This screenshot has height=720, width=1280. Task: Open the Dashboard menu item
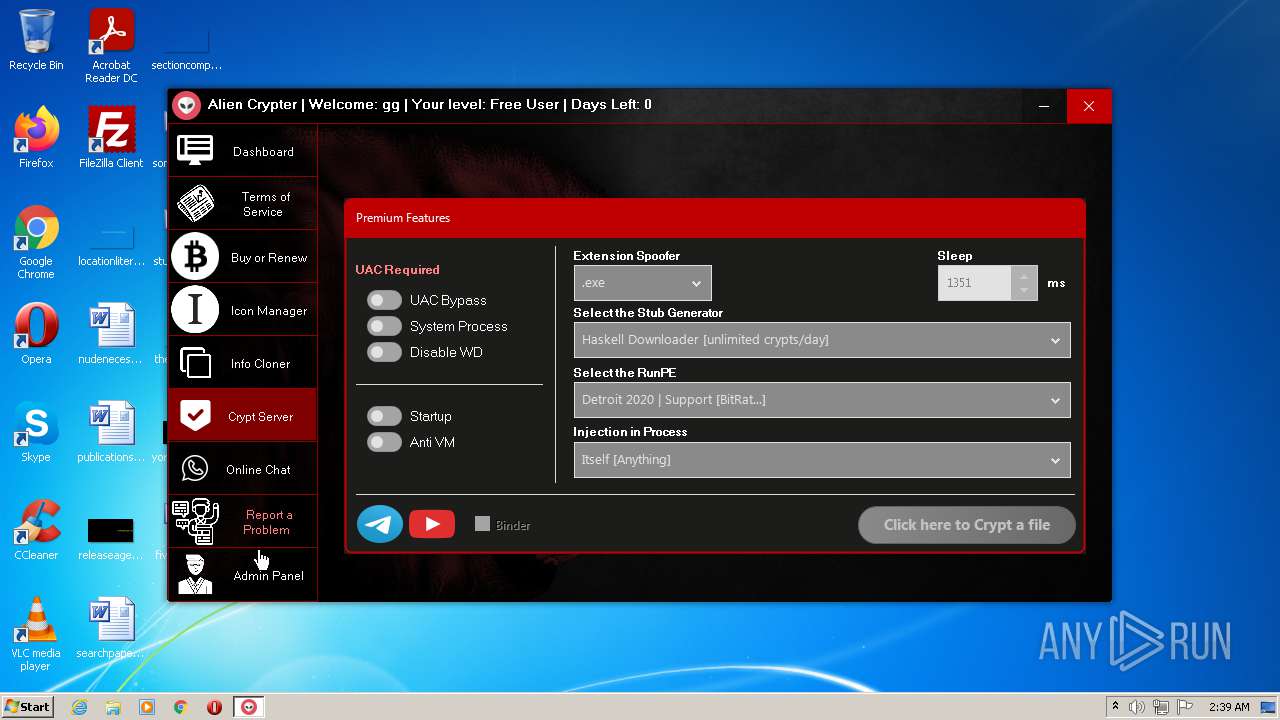[x=243, y=151]
